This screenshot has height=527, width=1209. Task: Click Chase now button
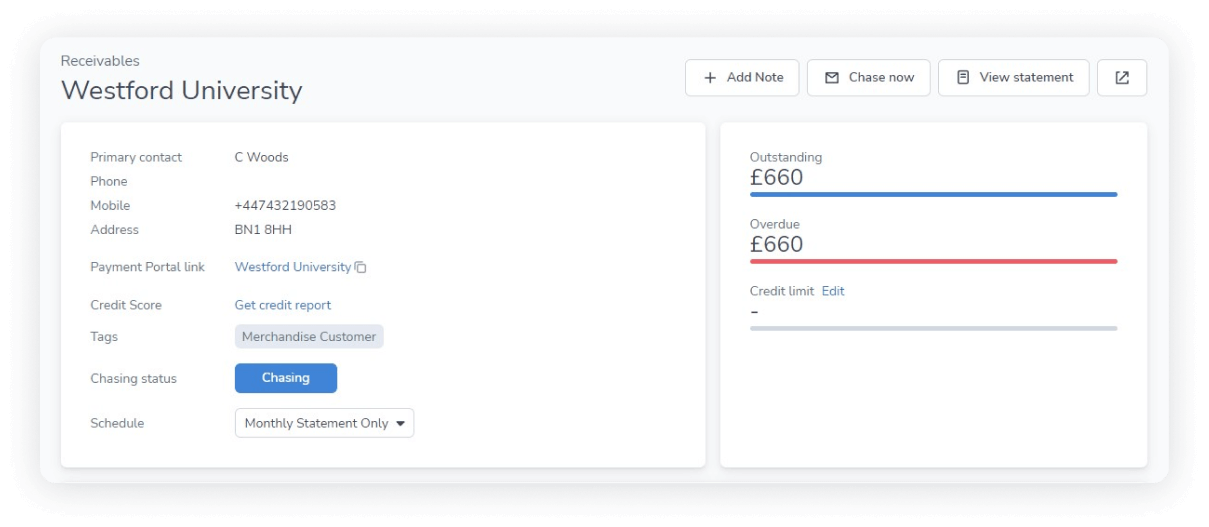point(869,78)
